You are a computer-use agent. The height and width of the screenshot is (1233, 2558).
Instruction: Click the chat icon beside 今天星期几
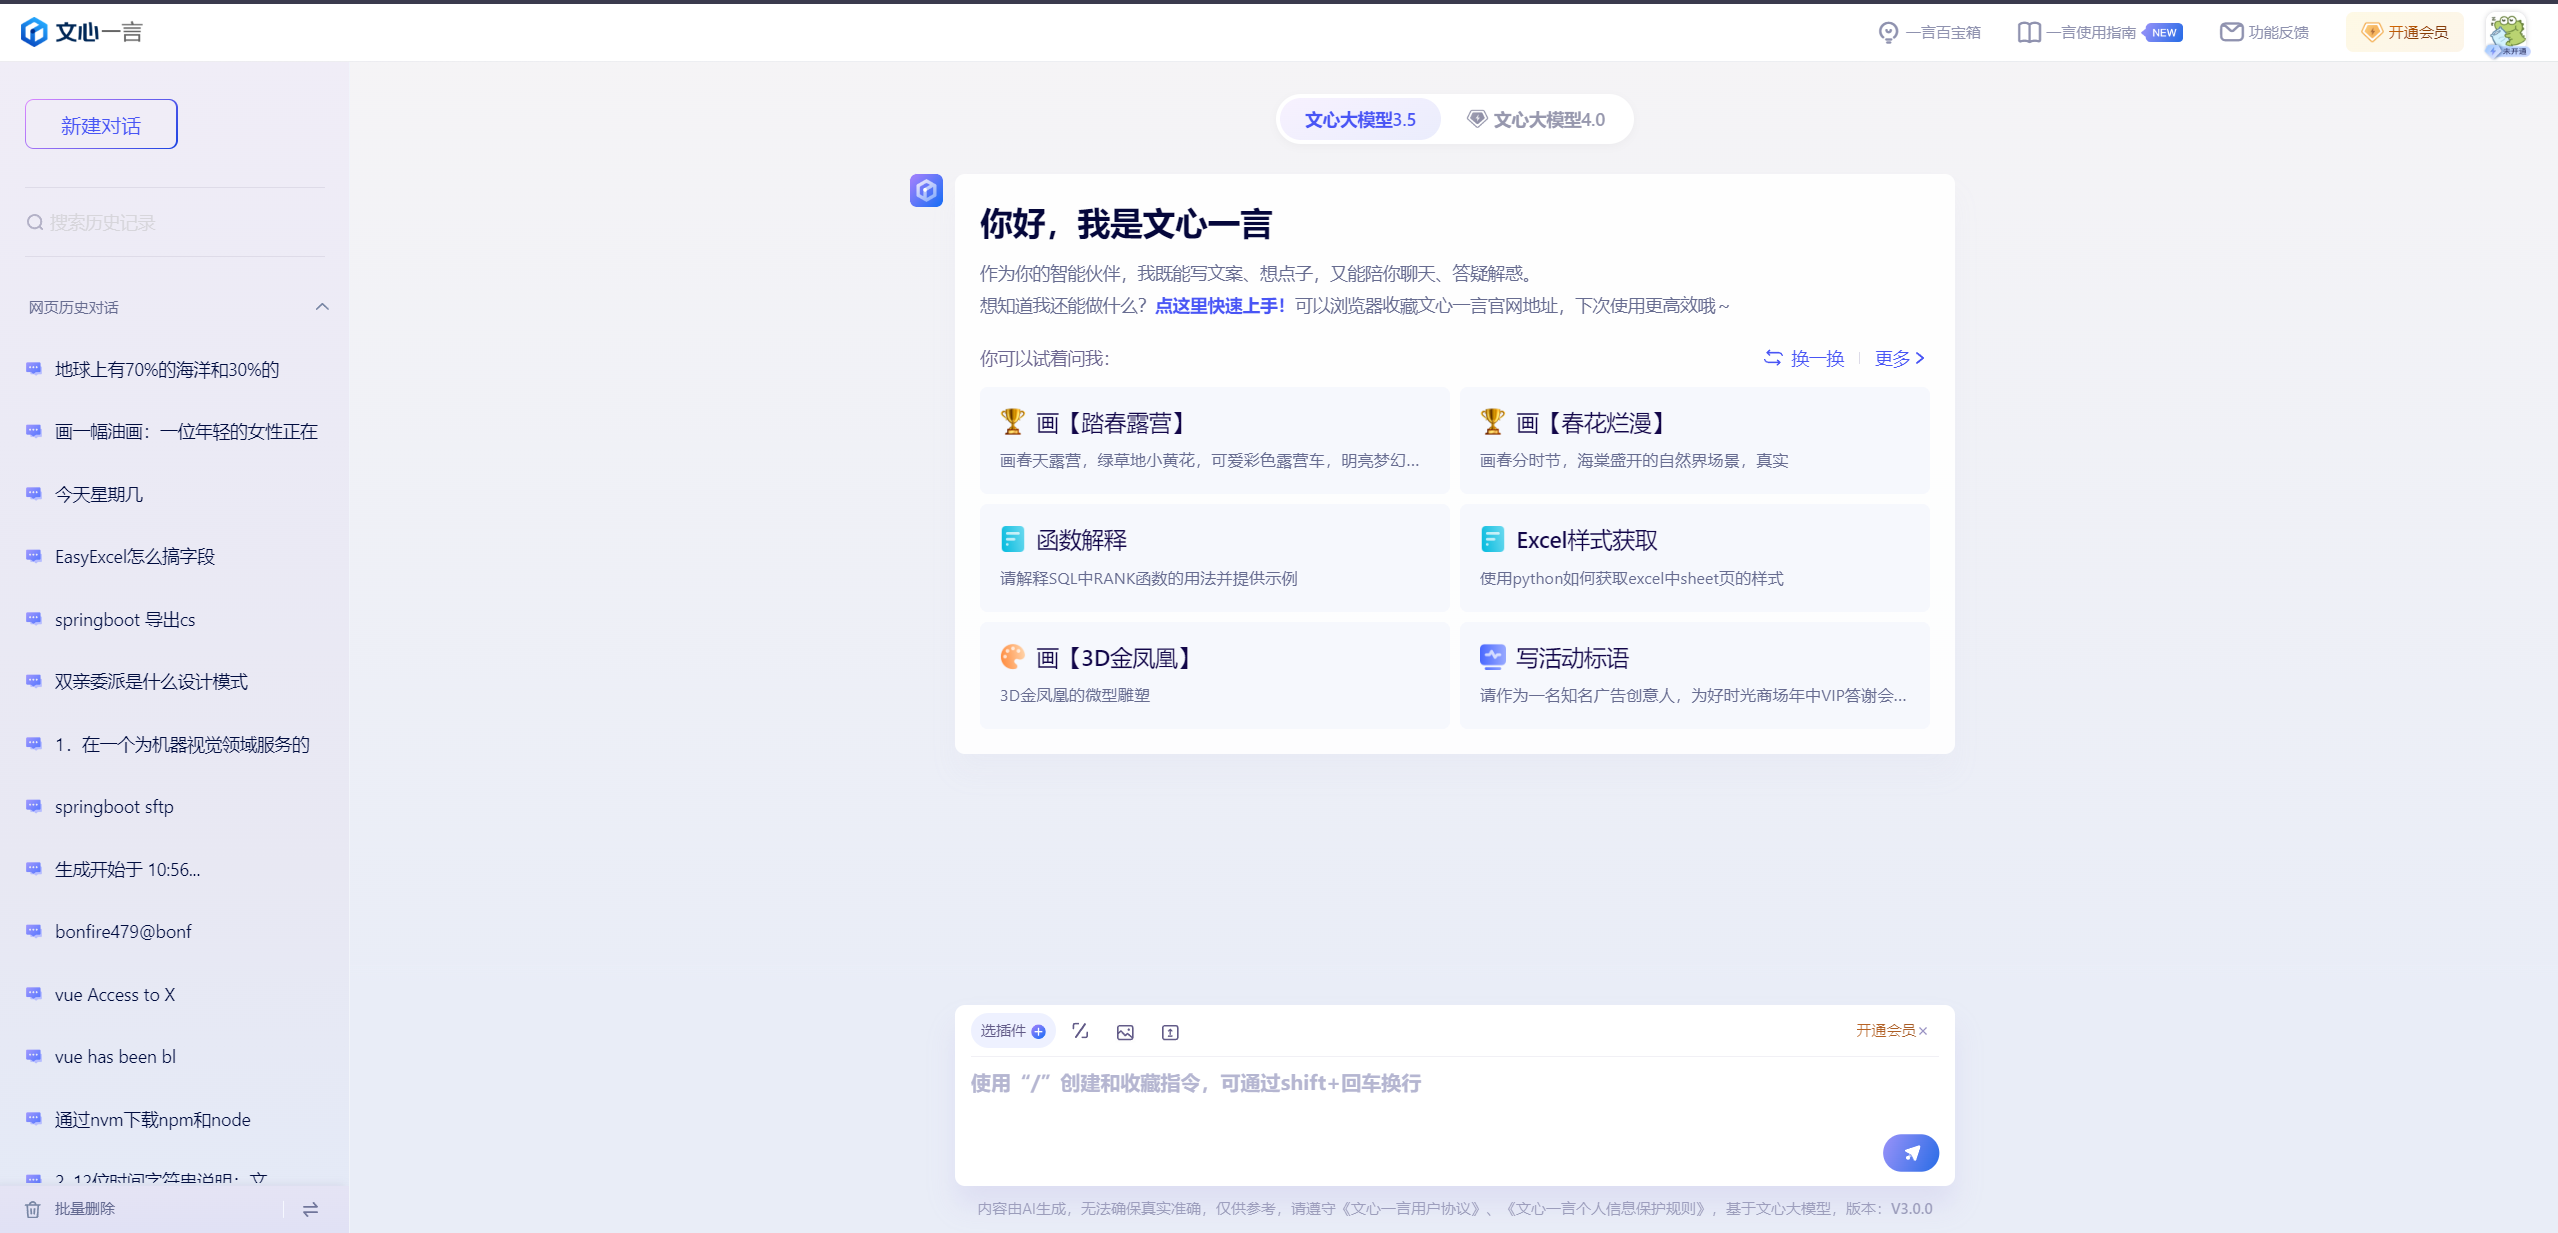coord(34,494)
